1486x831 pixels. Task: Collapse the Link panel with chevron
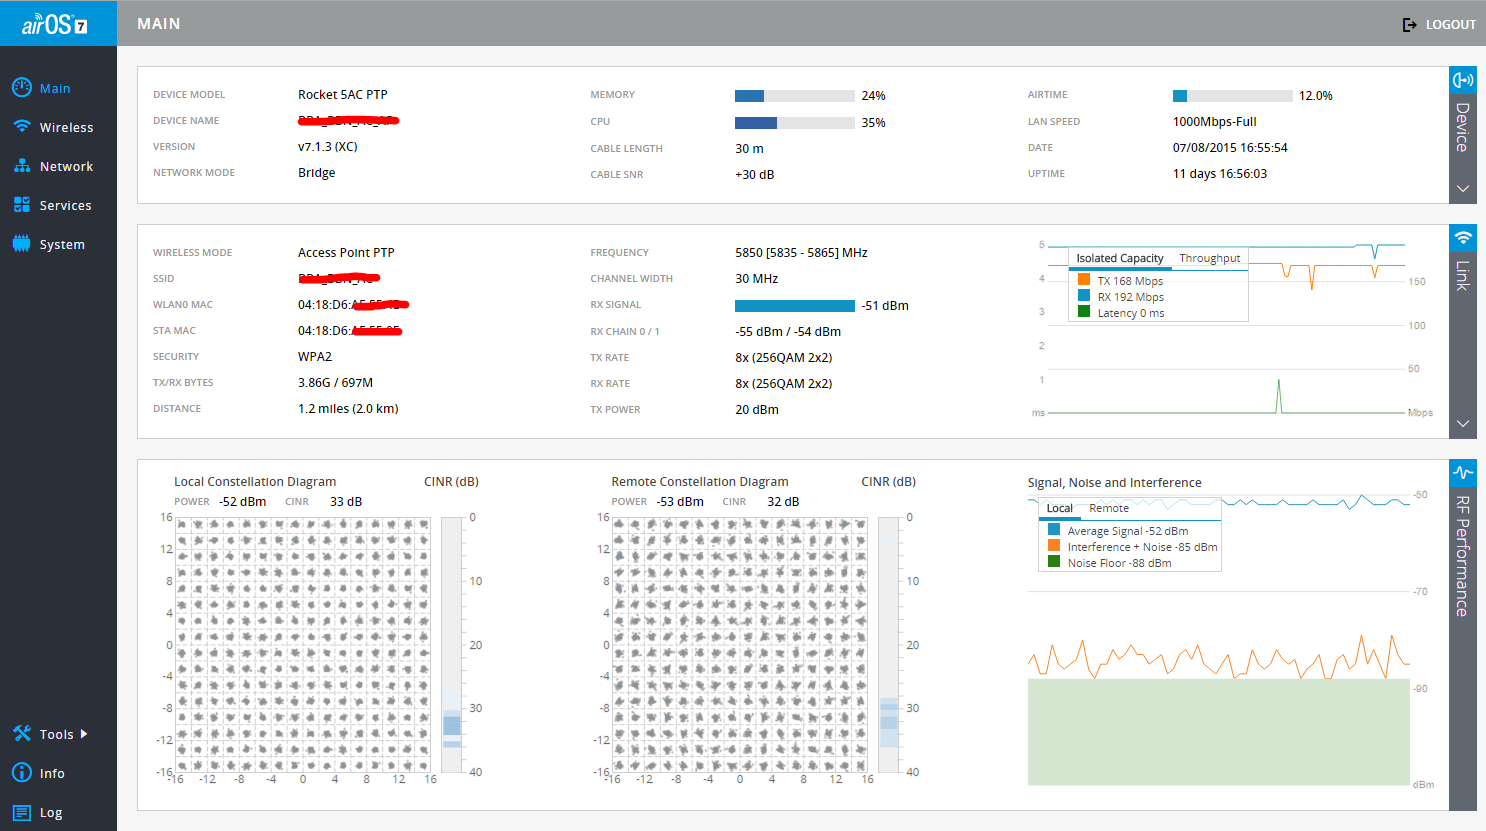coord(1462,423)
